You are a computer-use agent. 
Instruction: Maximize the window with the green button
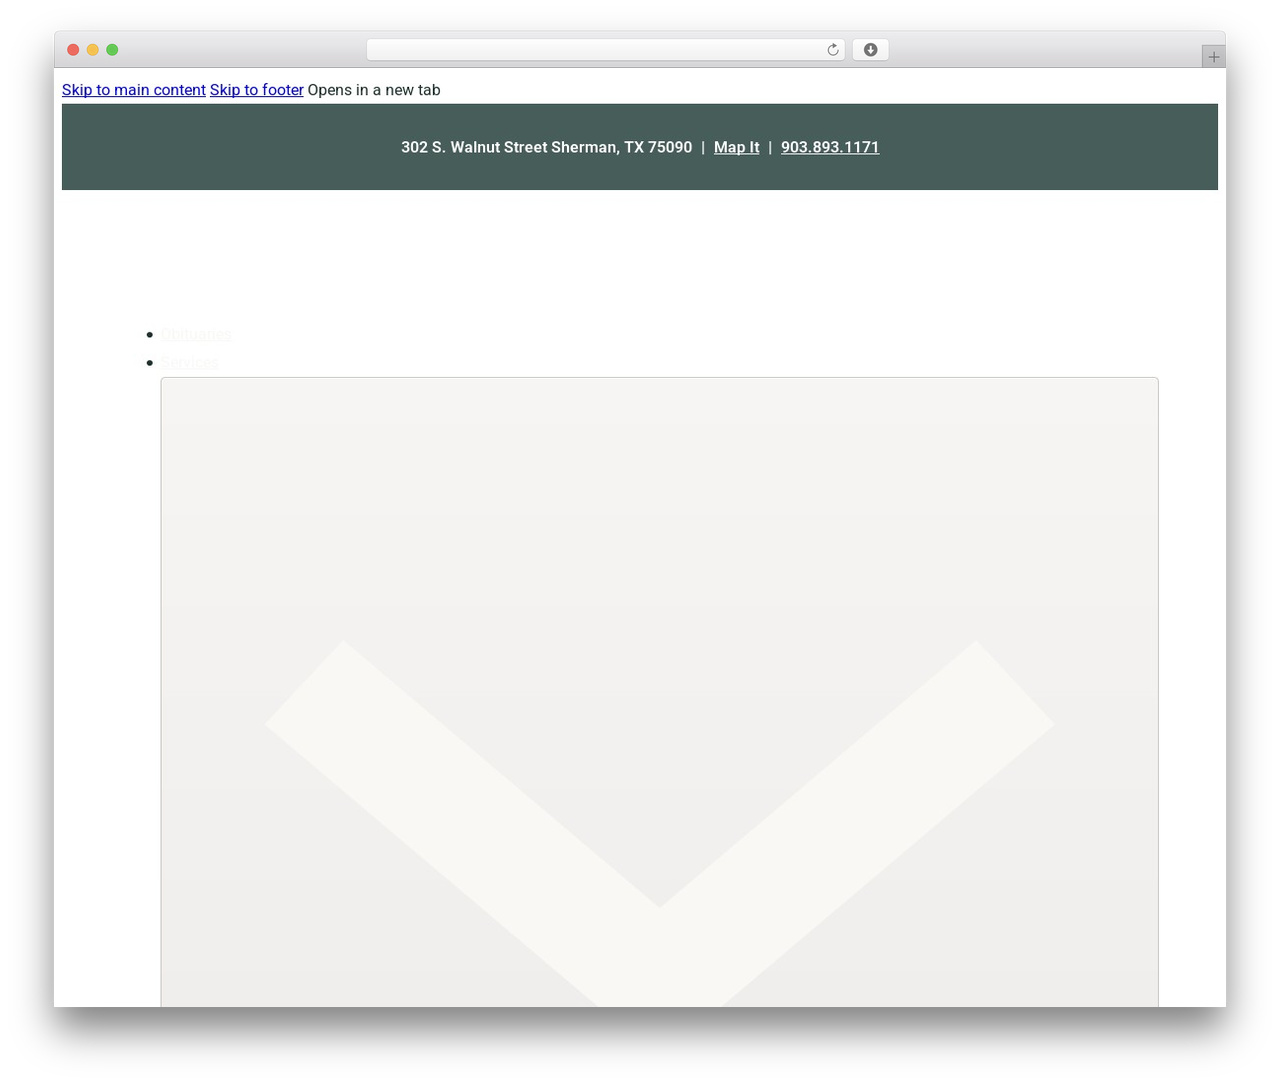point(112,50)
